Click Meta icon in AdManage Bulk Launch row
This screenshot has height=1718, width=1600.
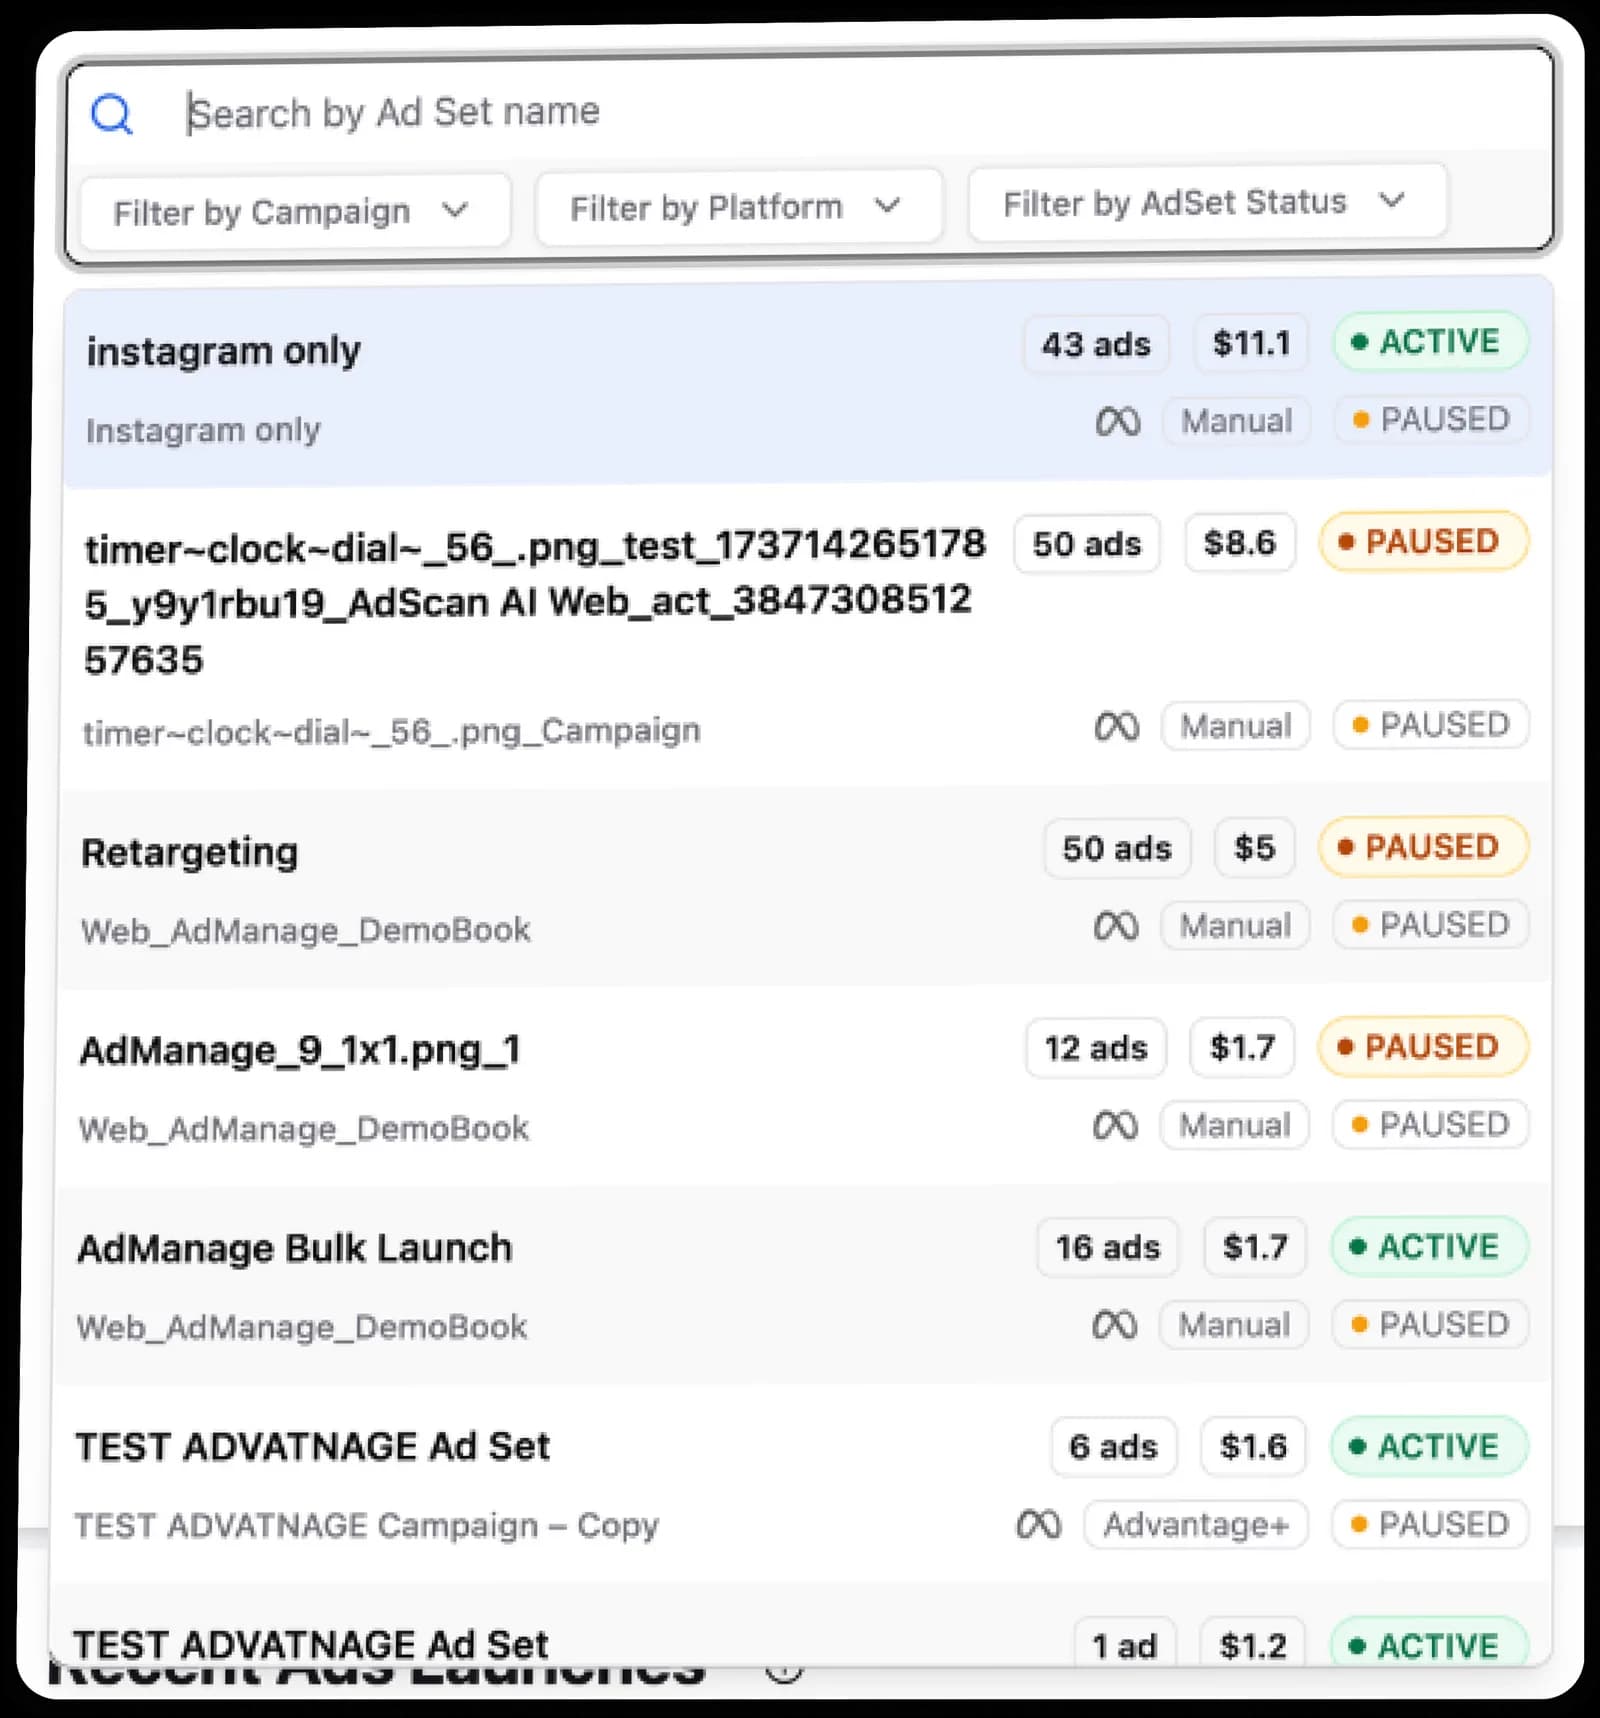click(x=1115, y=1326)
